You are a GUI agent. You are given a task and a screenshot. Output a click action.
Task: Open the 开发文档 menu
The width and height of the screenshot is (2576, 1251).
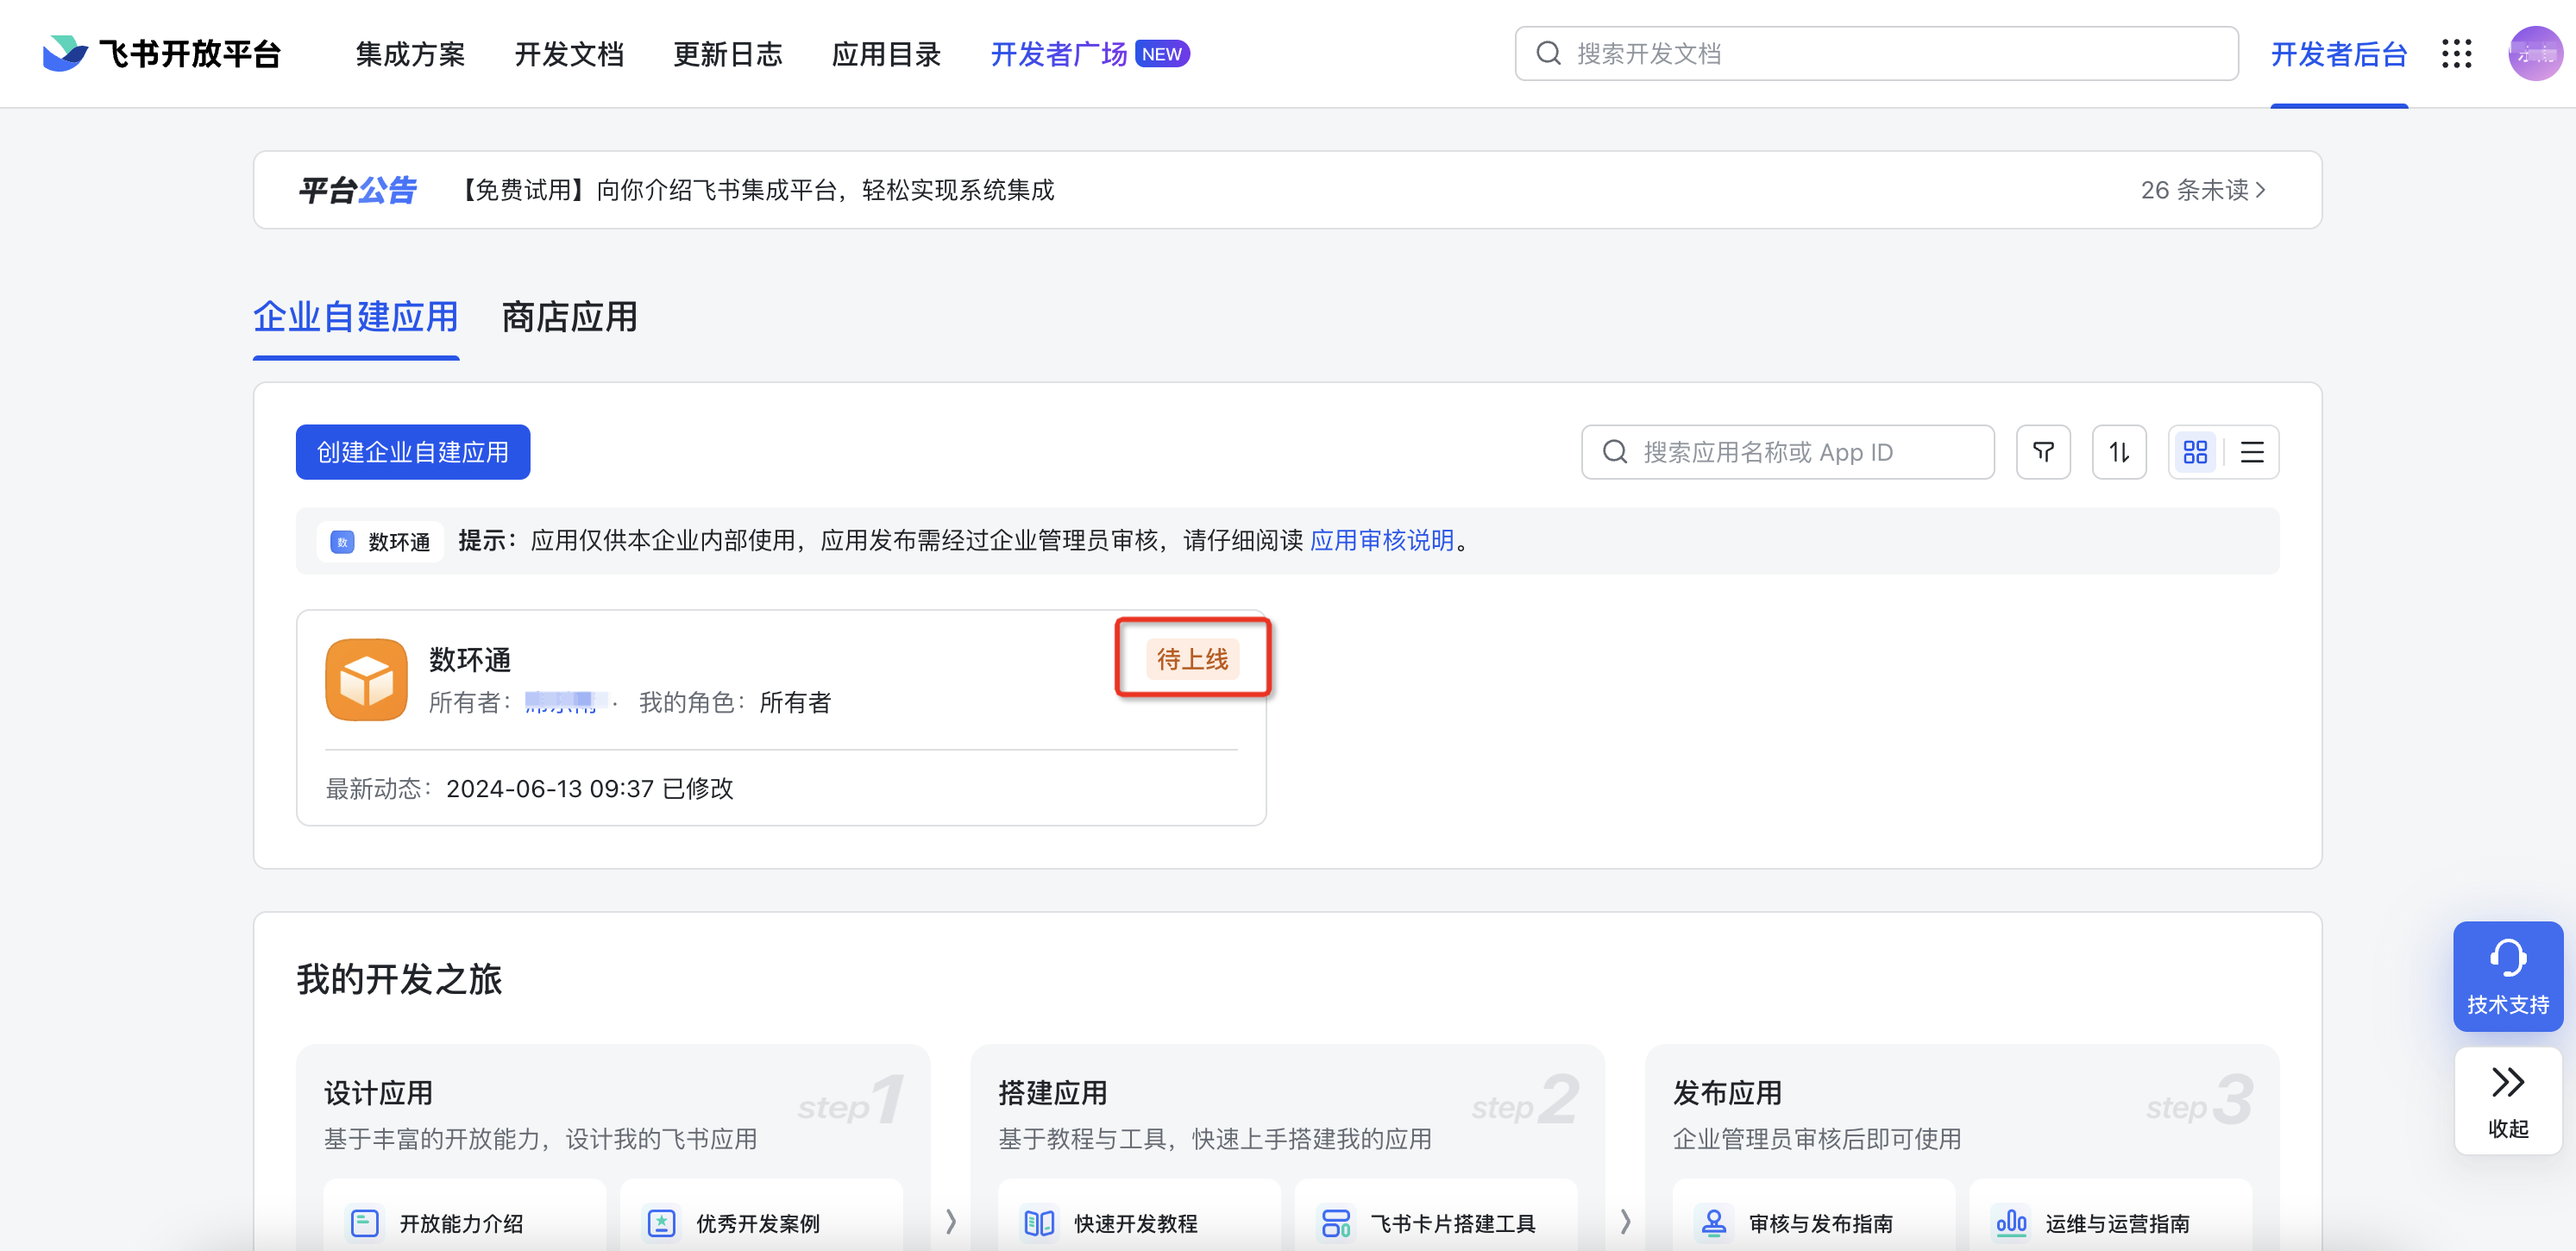[569, 54]
